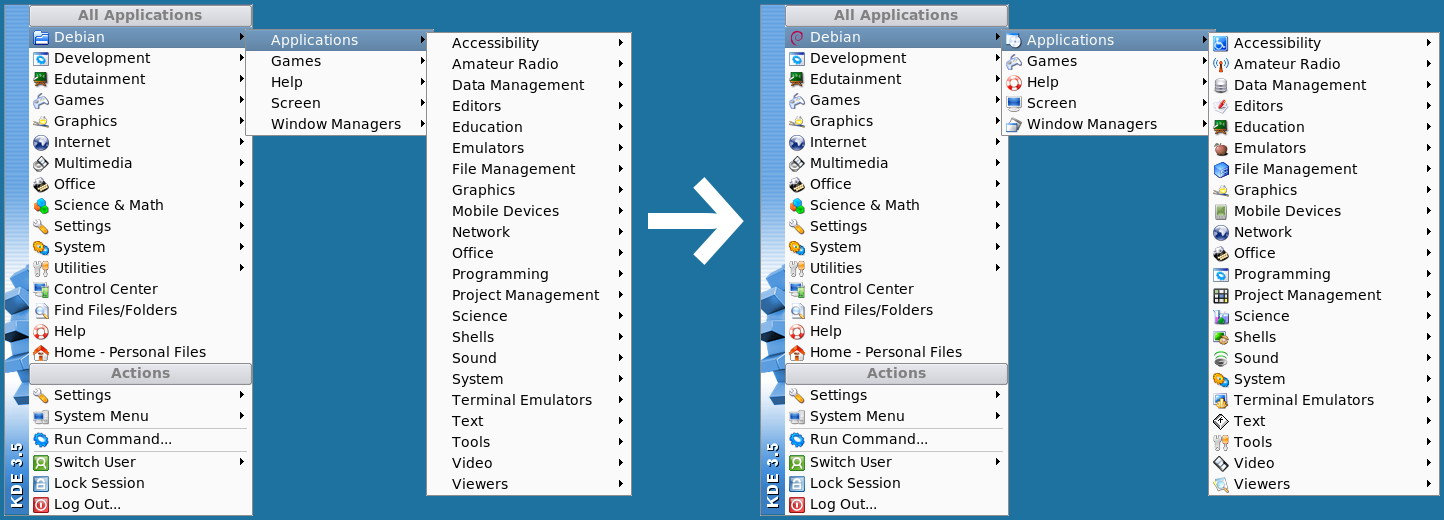The height and width of the screenshot is (520, 1444).
Task: Click the File Management blue cube icon
Action: tap(1220, 169)
